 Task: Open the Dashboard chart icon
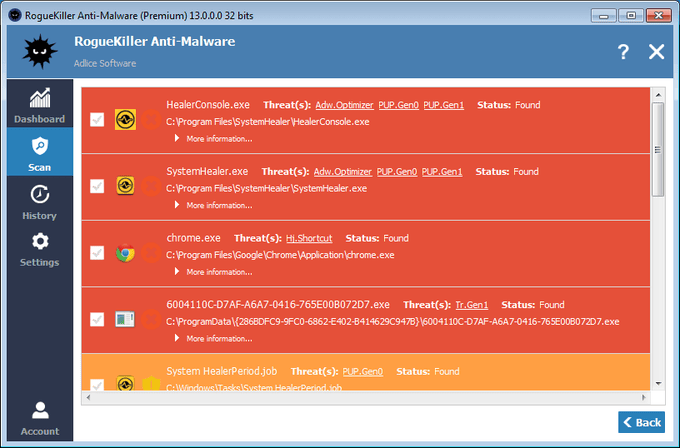(x=39, y=98)
